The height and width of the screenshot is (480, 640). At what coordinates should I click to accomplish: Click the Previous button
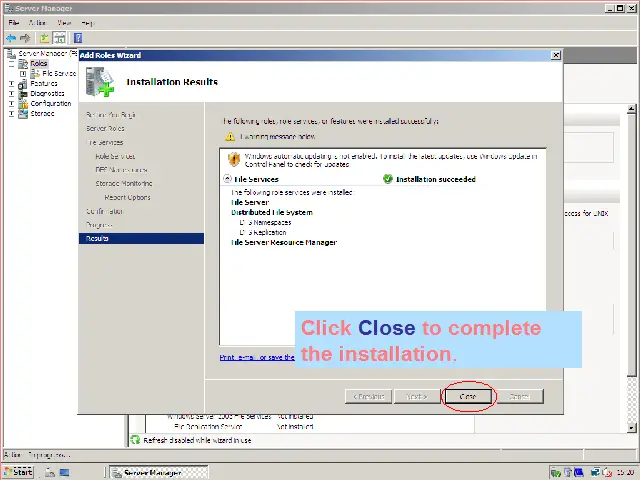coord(368,396)
